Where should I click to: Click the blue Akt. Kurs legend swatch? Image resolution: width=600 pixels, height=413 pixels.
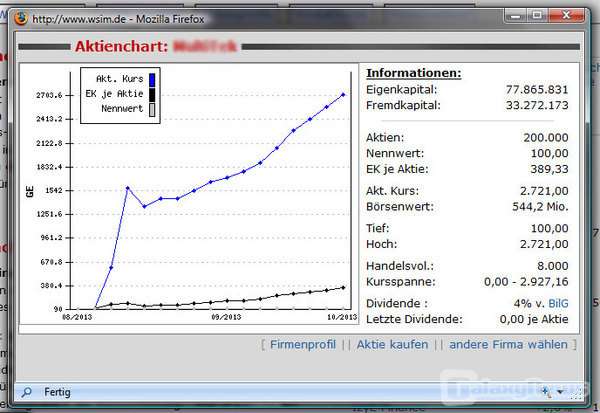pyautogui.click(x=152, y=79)
